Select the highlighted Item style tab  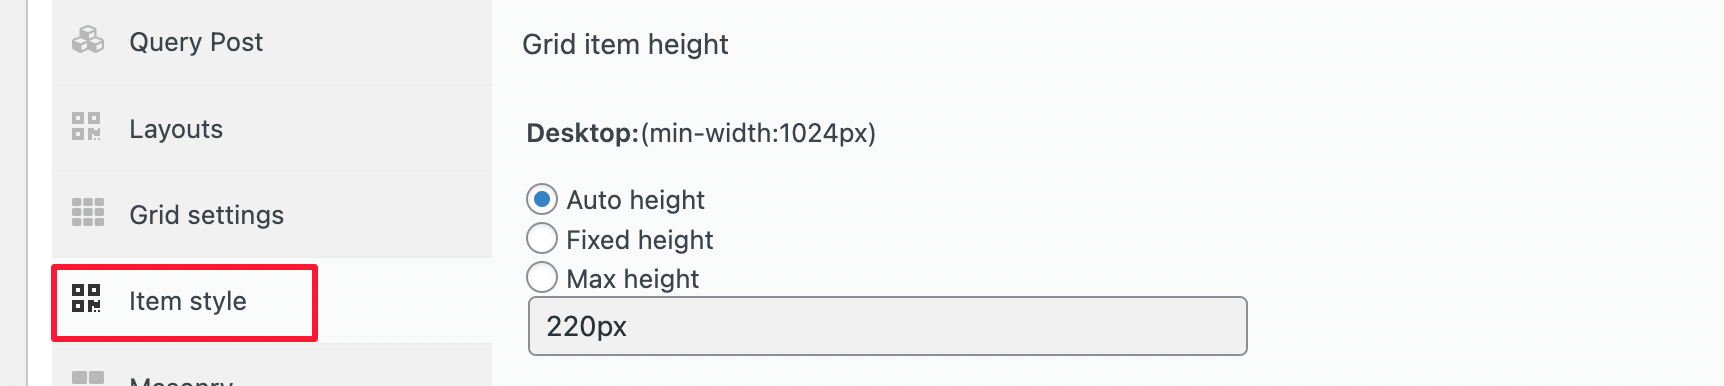185,302
